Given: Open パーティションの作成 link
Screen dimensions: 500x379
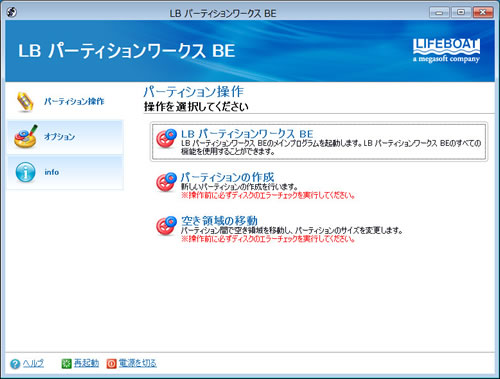Looking at the screenshot, I should point(227,177).
